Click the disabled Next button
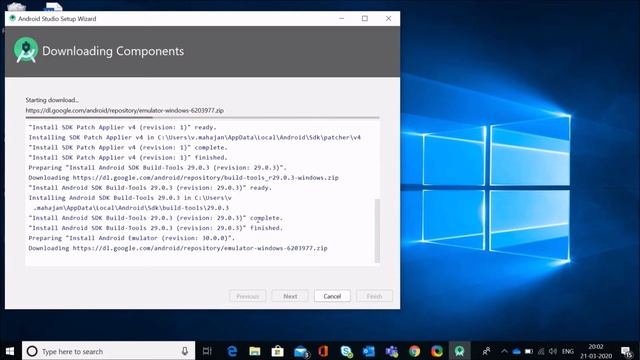This screenshot has width=640, height=360. click(x=290, y=296)
